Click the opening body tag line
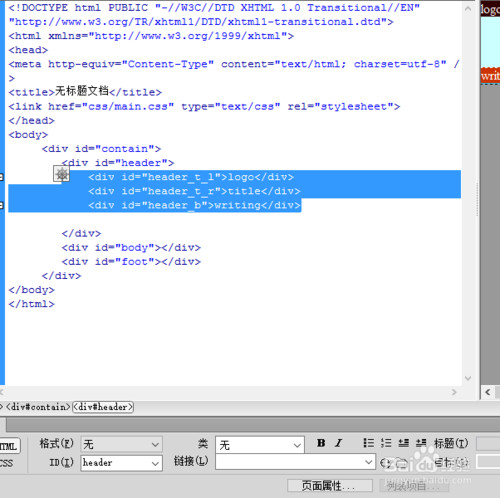Viewport: 500px width, 498px height. tap(28, 135)
